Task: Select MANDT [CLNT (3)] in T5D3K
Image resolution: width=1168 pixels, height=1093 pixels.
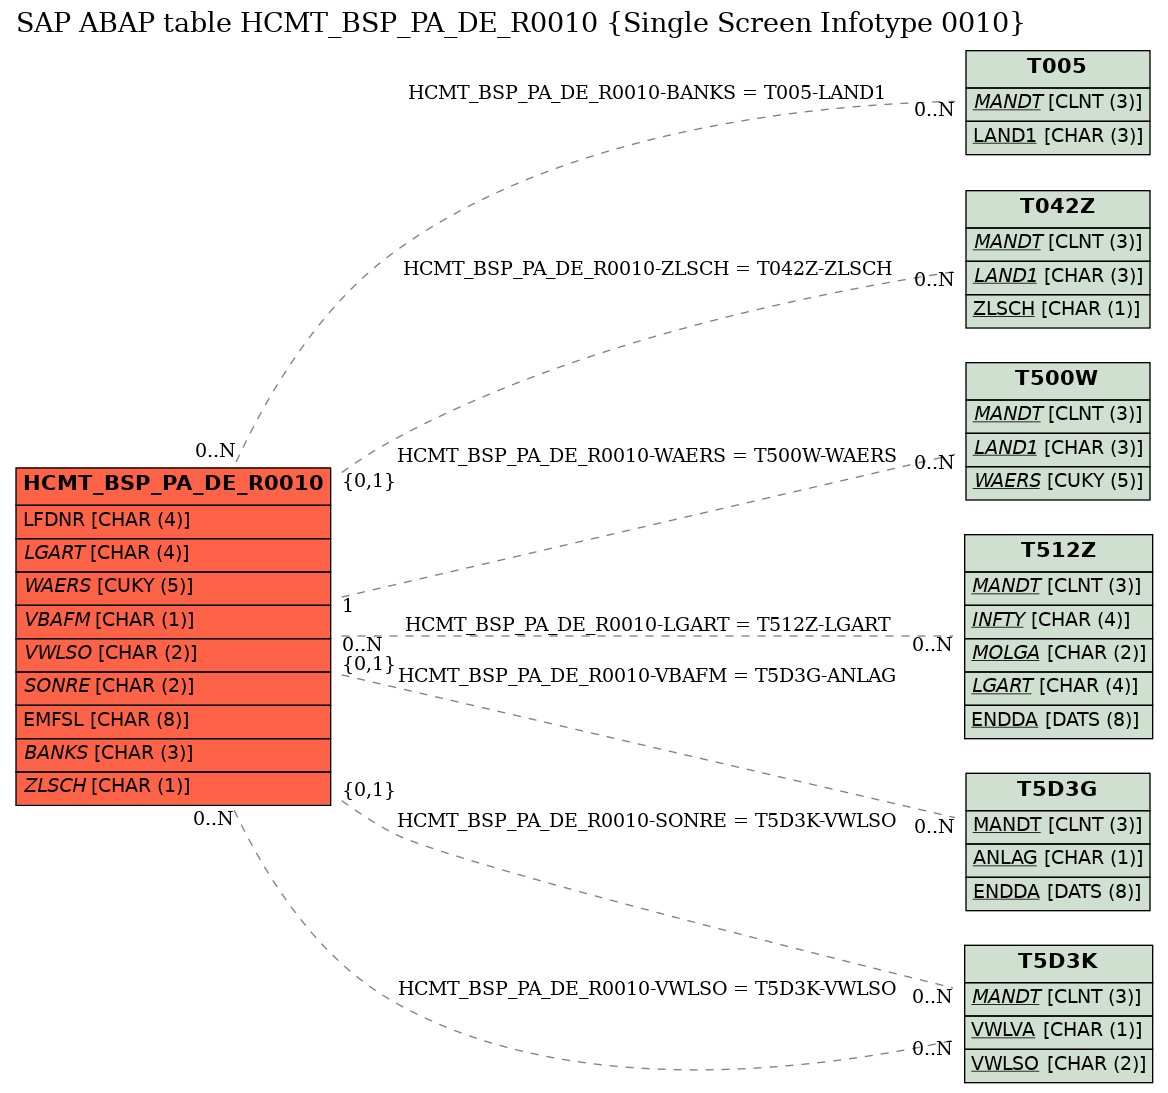Action: [x=1058, y=998]
